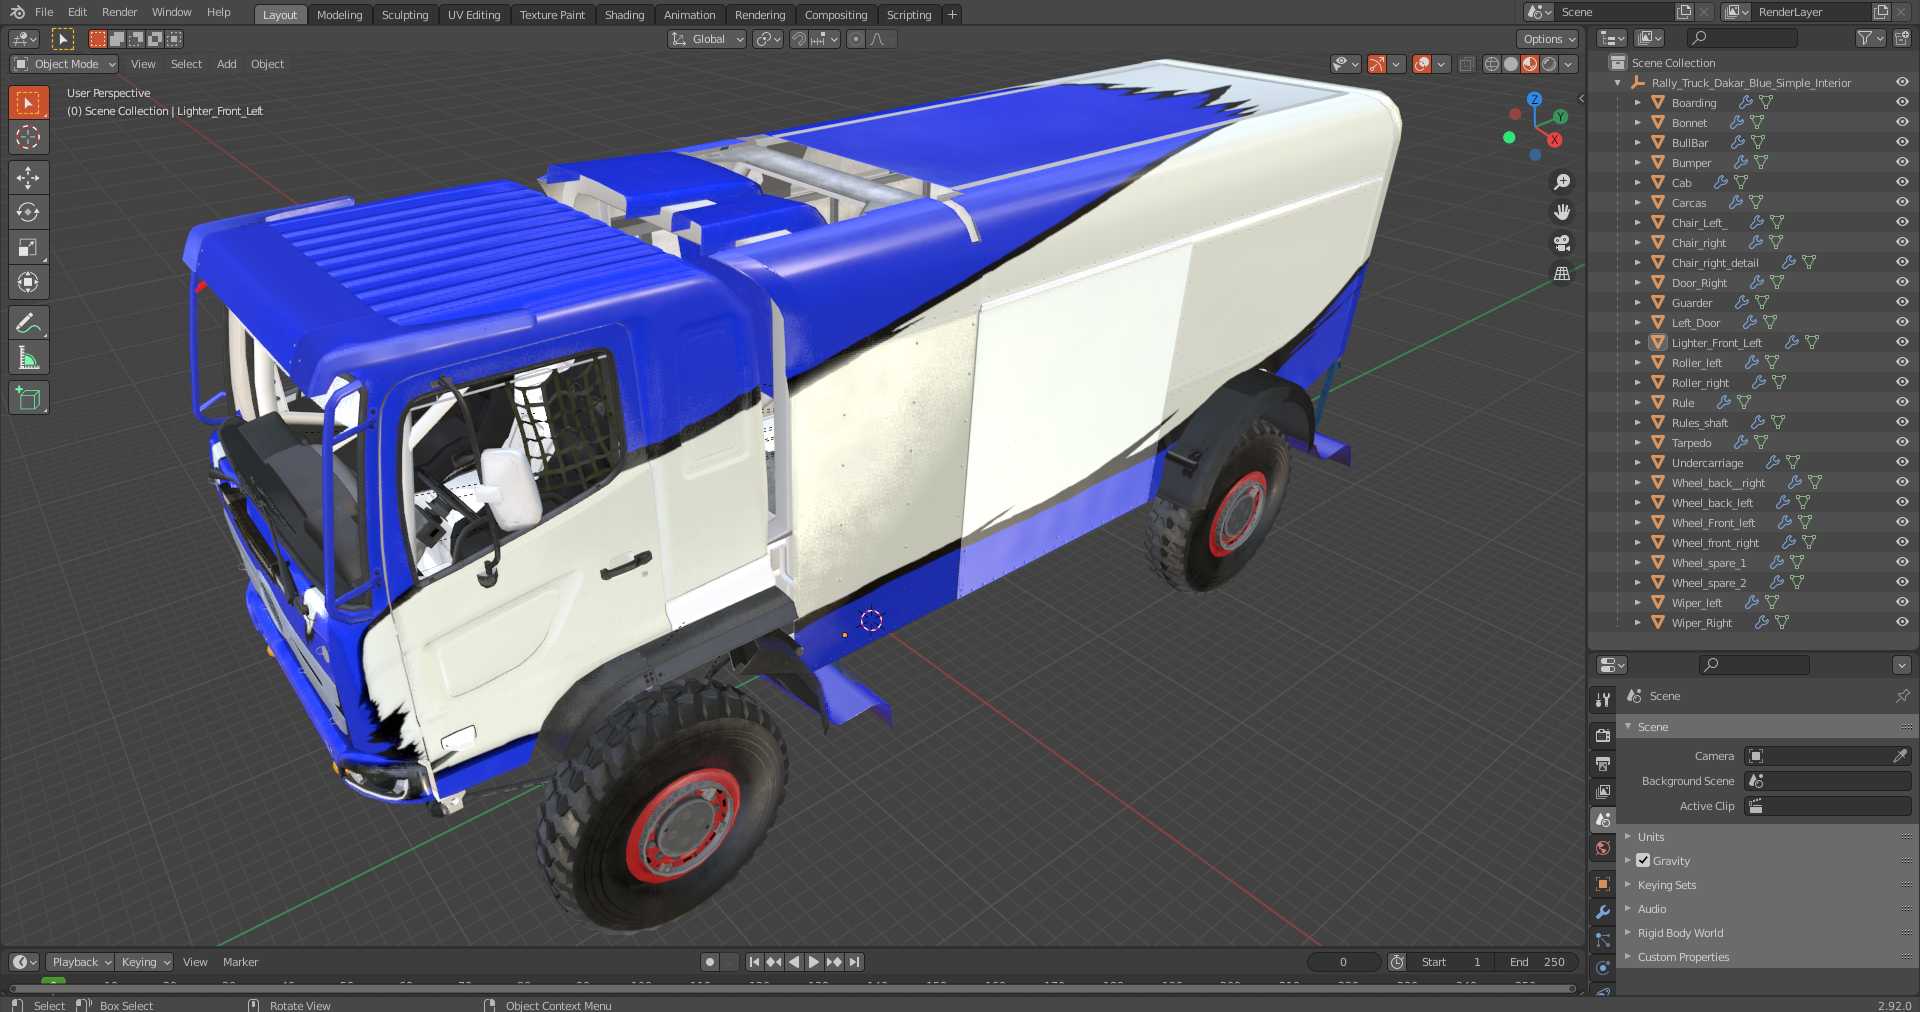This screenshot has height=1012, width=1920.
Task: Activate the Cursor tool
Action: point(28,137)
